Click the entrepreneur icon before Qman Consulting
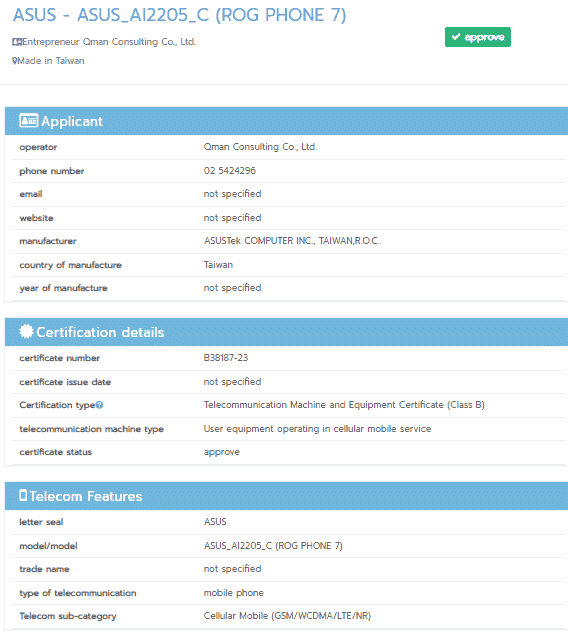Viewport: 568px width, 635px height. coord(17,42)
